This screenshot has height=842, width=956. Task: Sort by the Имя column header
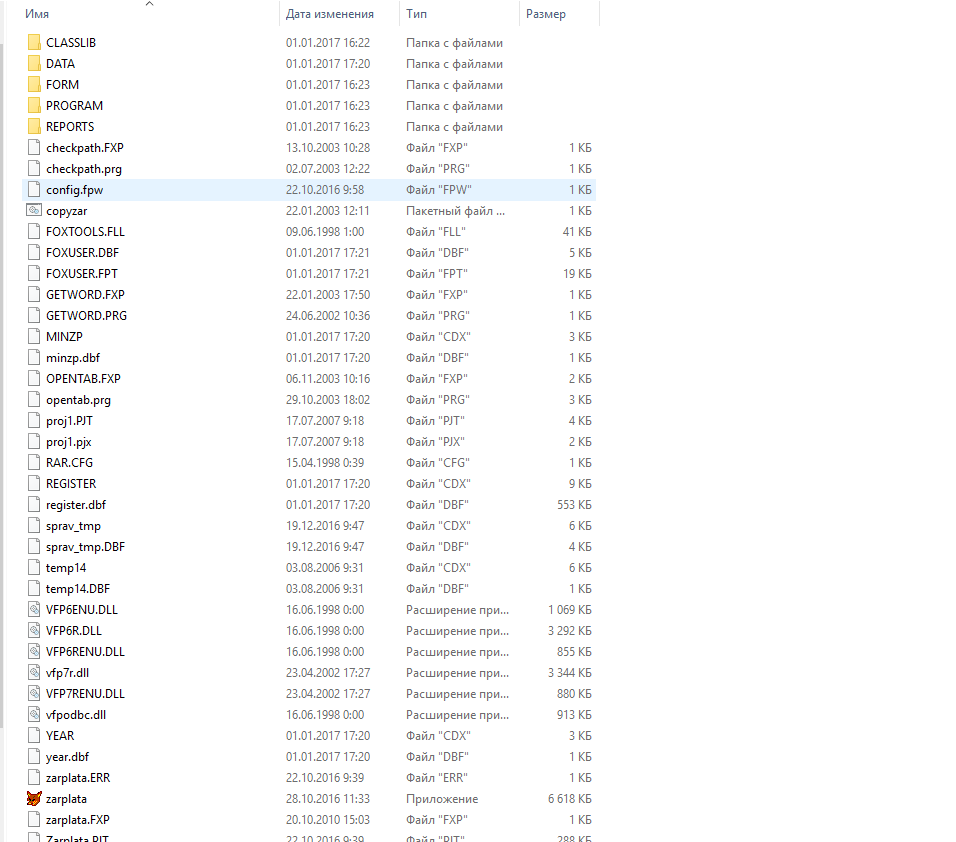tap(38, 14)
